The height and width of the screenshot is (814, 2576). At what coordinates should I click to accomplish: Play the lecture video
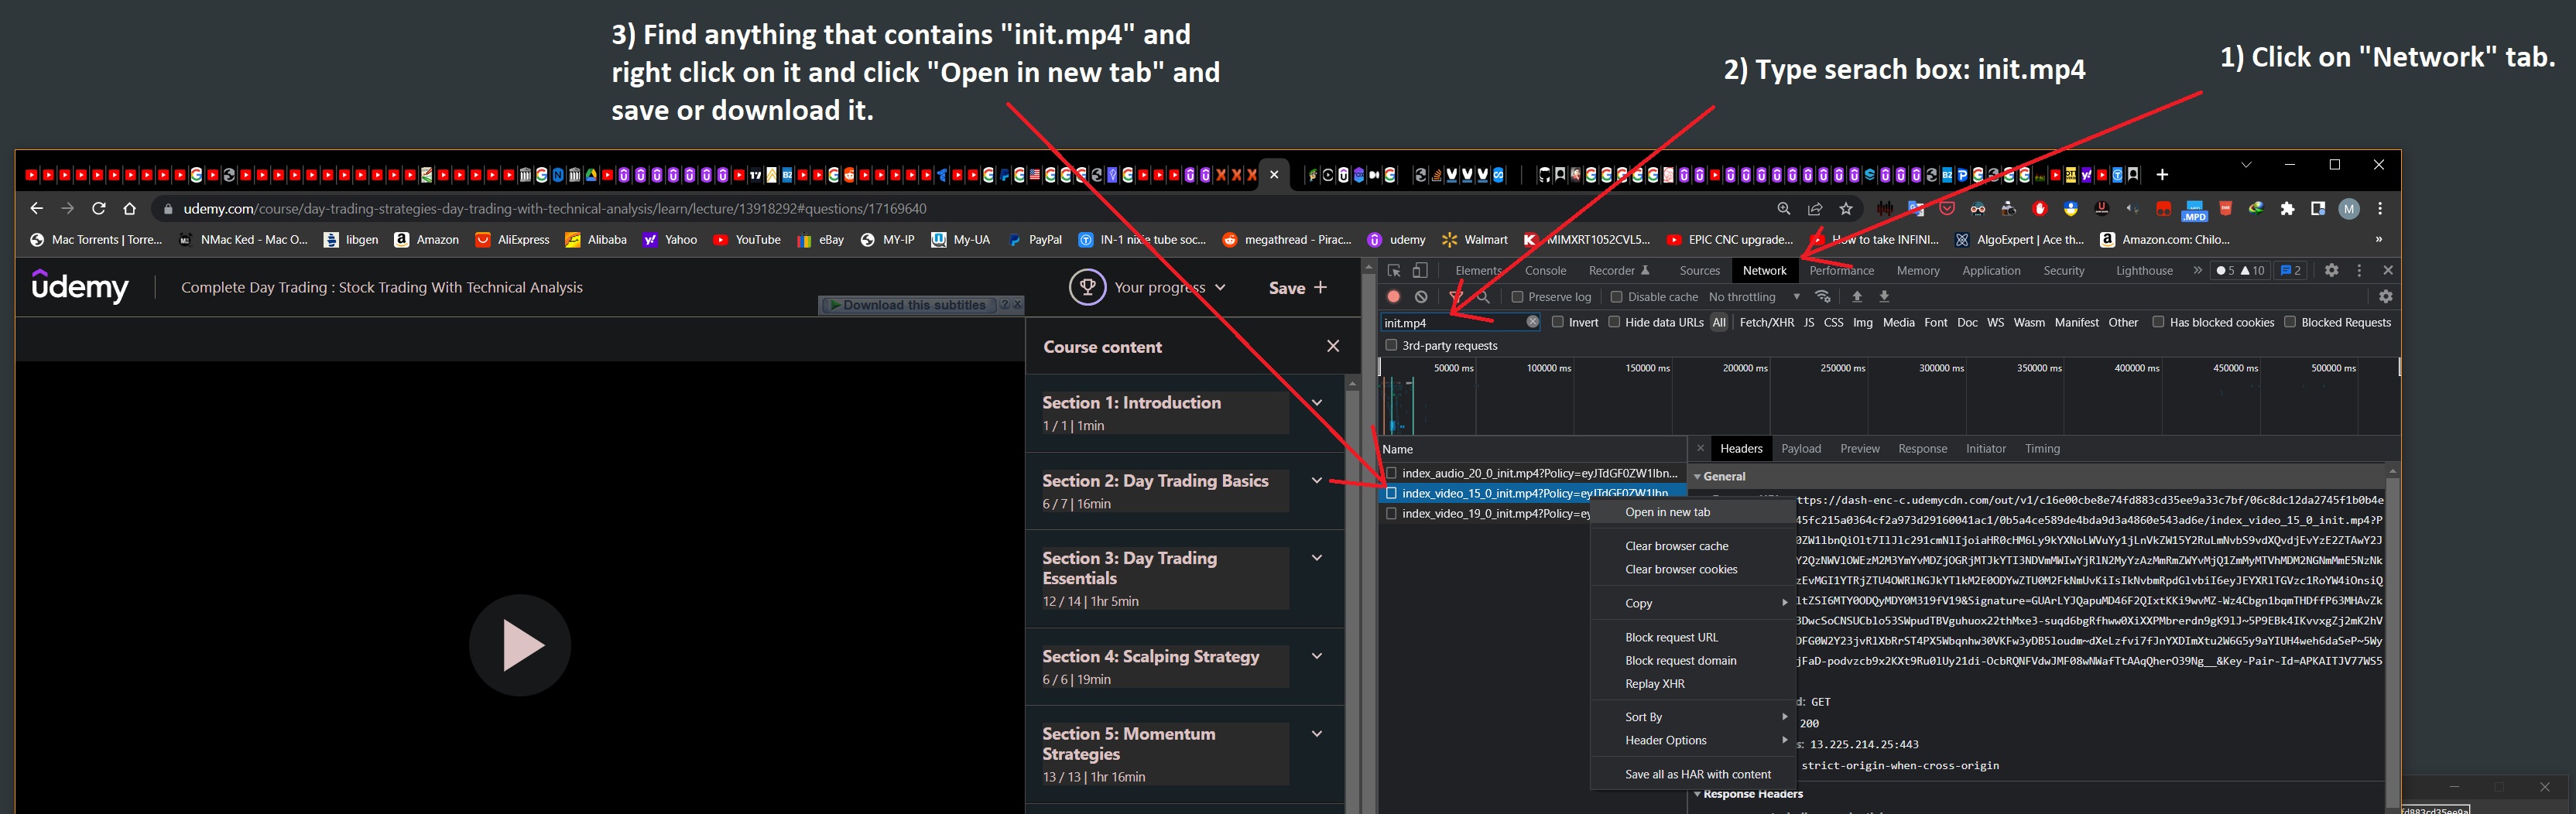coord(520,645)
